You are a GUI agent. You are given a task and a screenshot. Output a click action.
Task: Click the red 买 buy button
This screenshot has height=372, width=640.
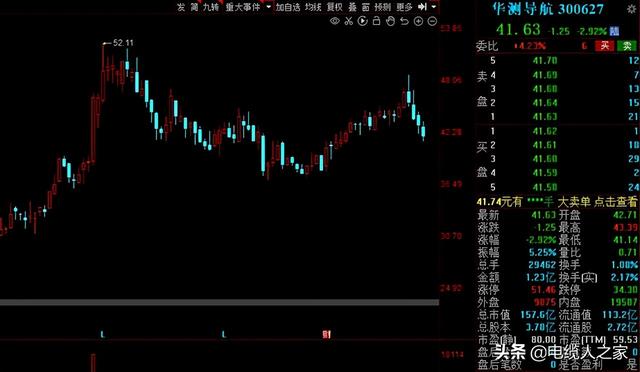click(x=605, y=46)
